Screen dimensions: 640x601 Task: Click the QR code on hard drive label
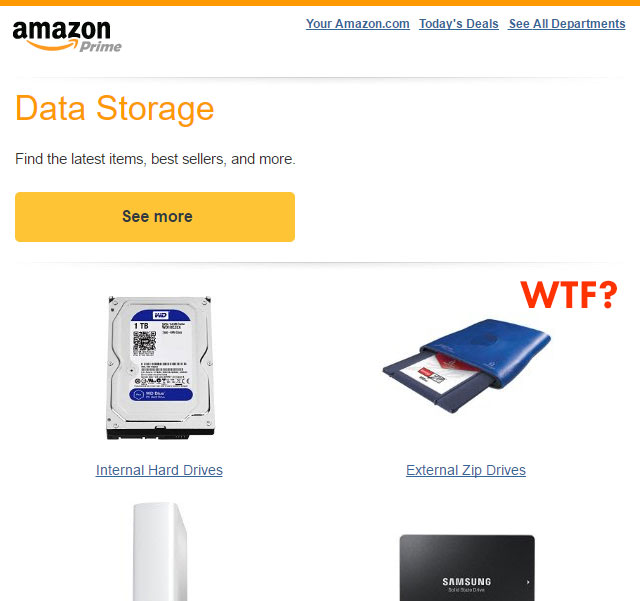(144, 341)
